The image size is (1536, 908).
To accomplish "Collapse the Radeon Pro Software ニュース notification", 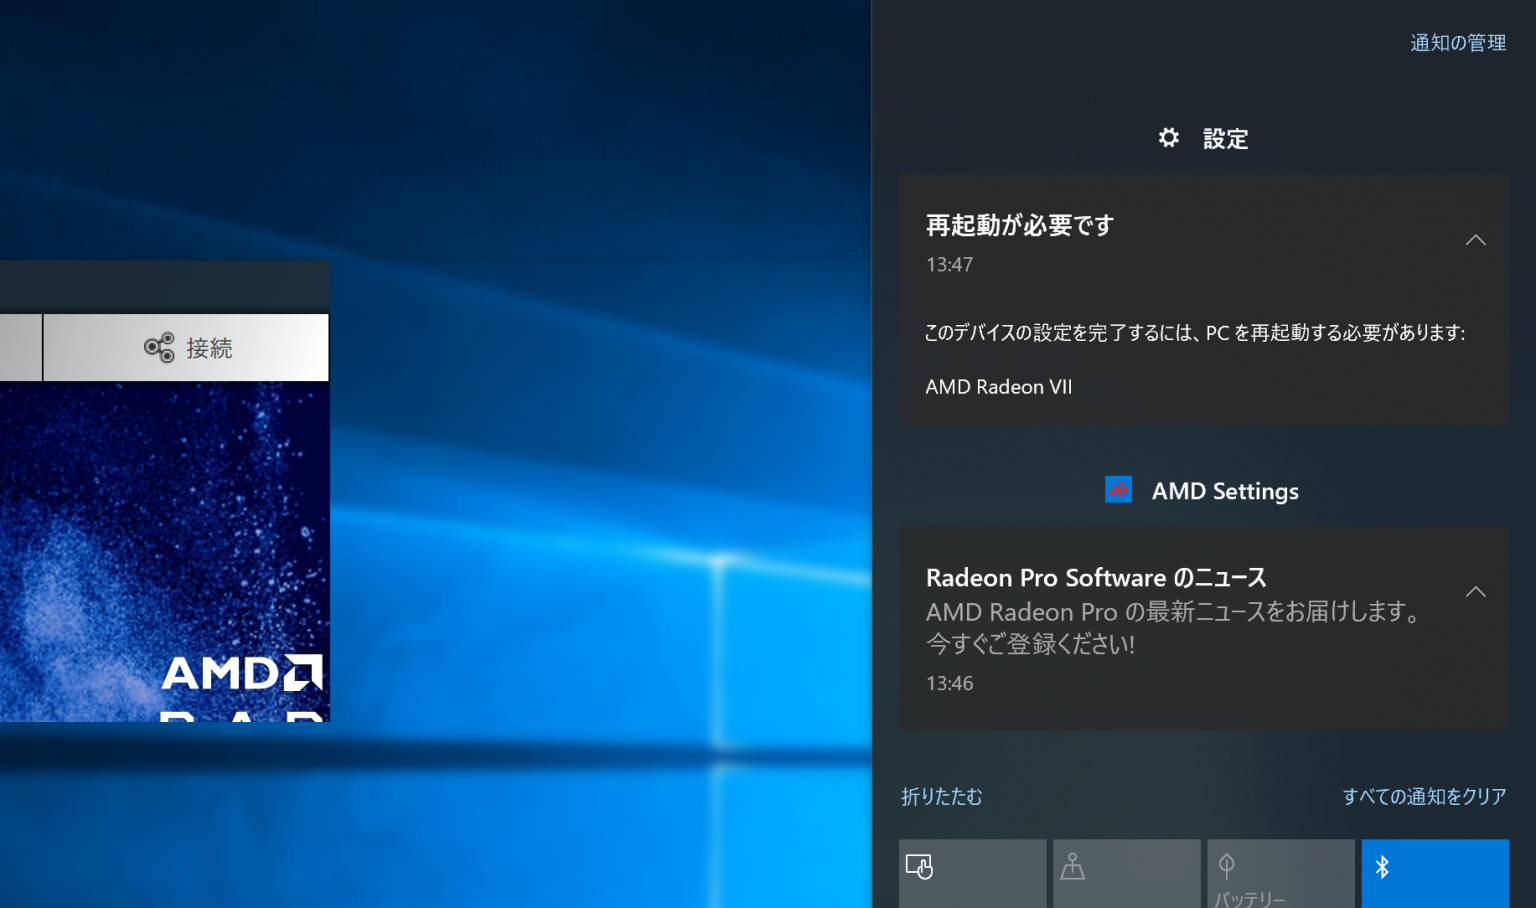I will pyautogui.click(x=1475, y=591).
